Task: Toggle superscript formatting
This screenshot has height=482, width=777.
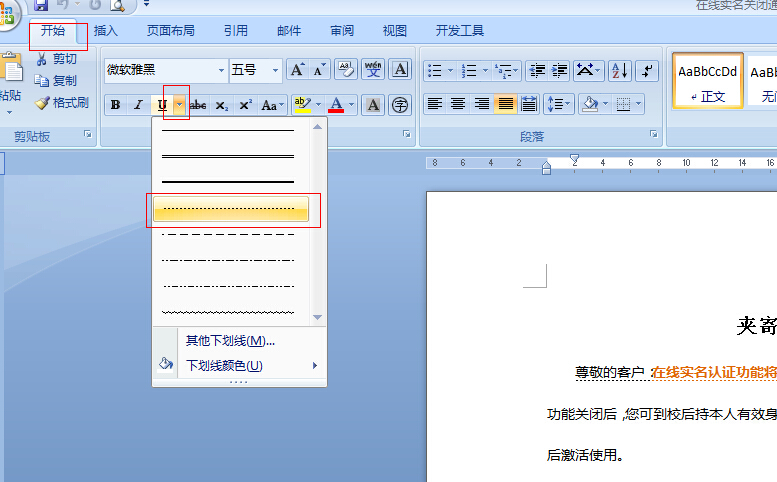Action: [245, 105]
